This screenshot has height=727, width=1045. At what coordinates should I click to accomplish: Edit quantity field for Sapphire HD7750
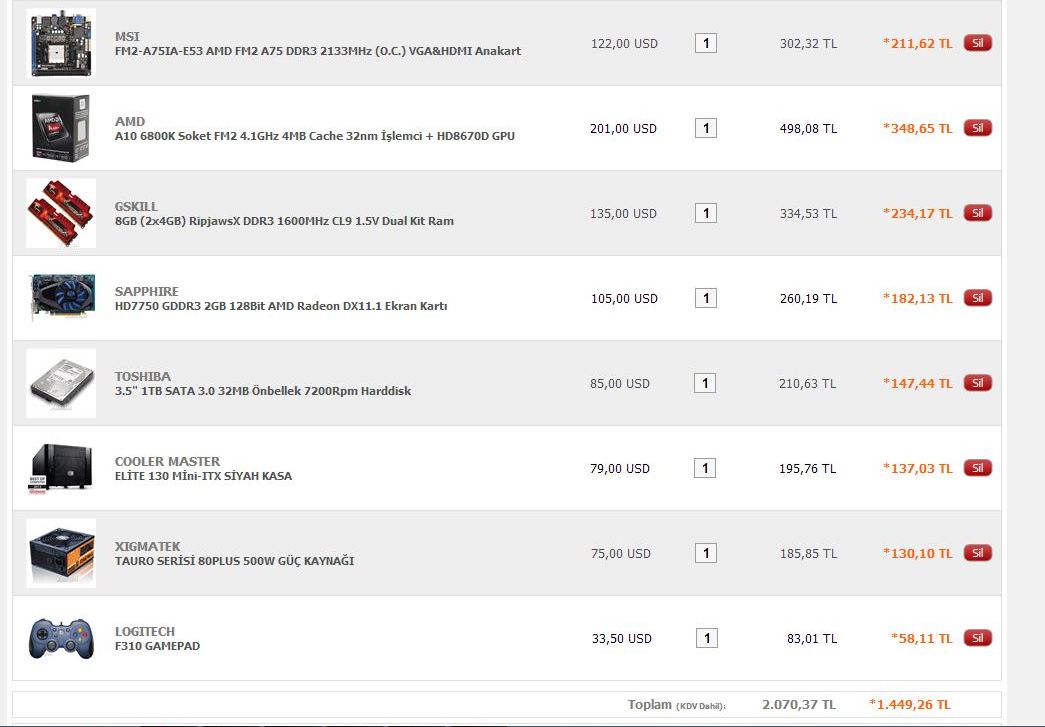[x=706, y=298]
